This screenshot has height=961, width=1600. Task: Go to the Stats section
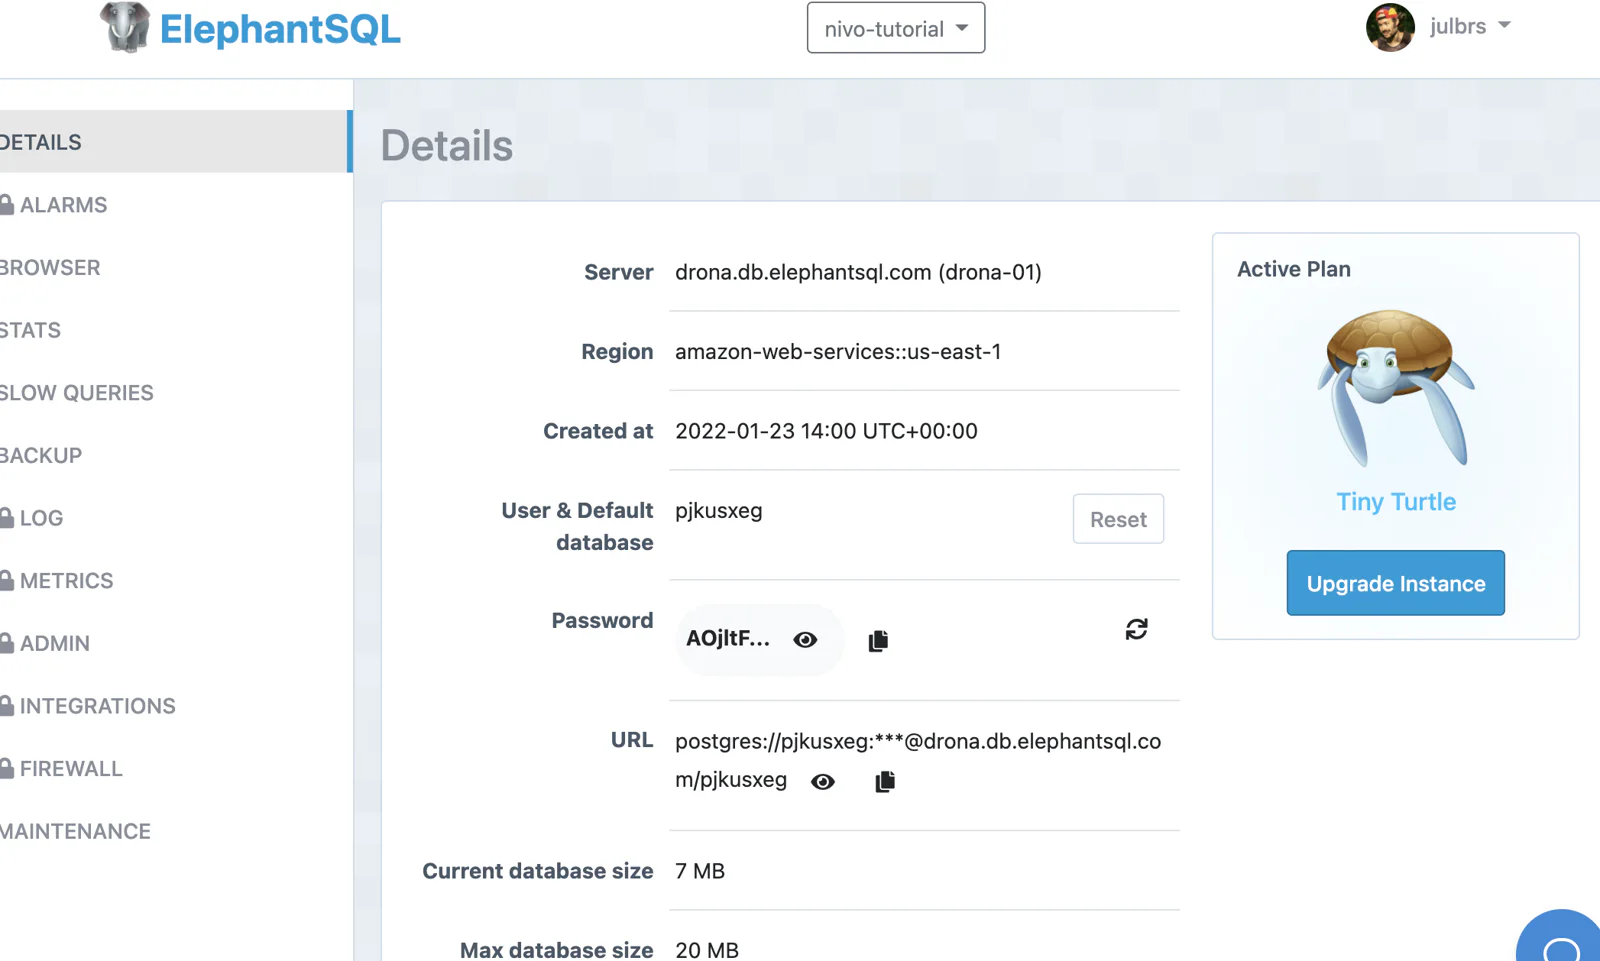tap(30, 330)
